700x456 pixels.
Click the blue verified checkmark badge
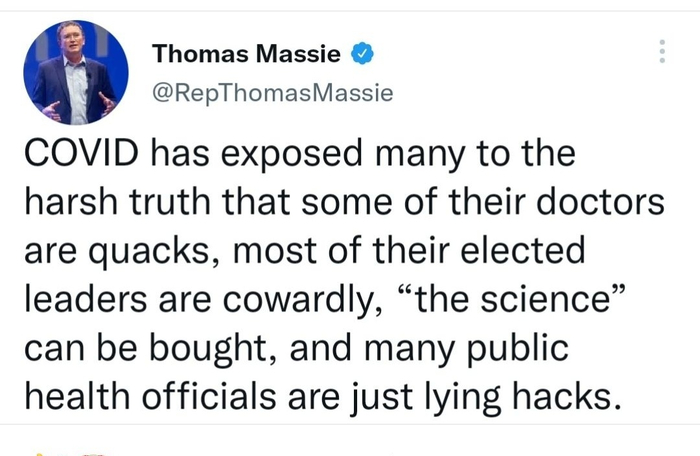(366, 54)
